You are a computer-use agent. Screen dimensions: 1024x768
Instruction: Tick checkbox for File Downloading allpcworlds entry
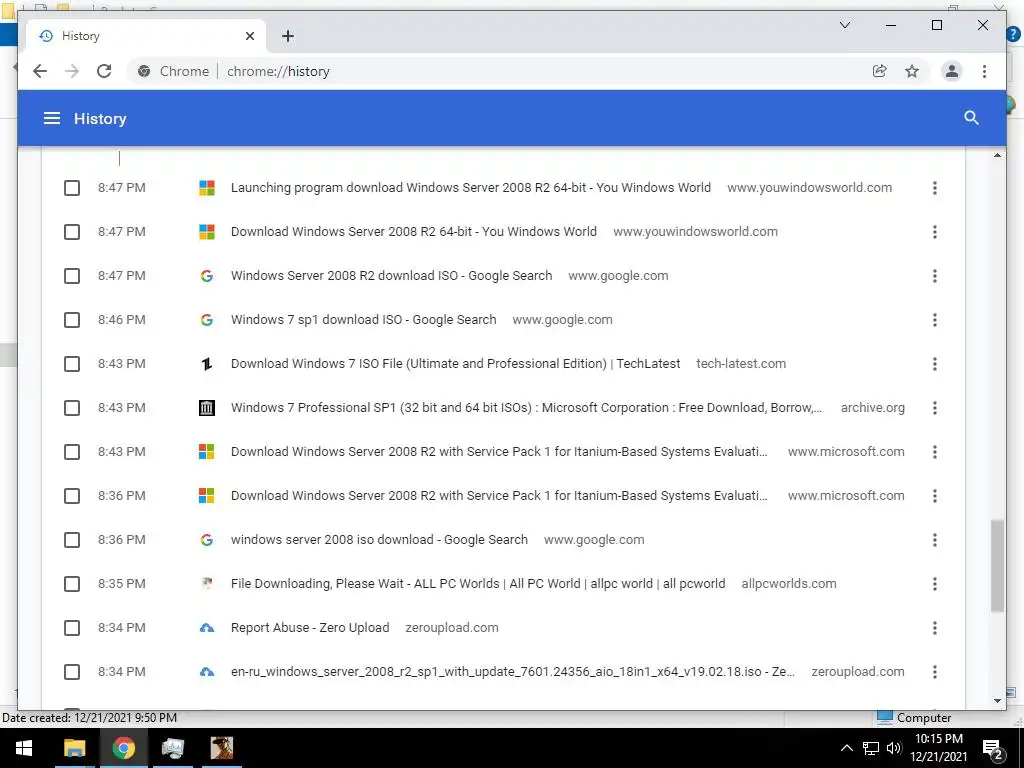point(72,584)
